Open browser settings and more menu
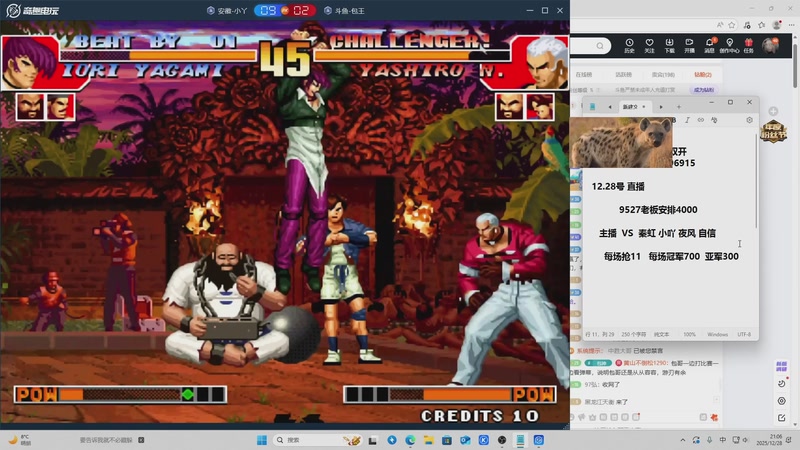Image resolution: width=800 pixels, height=450 pixels. click(792, 24)
